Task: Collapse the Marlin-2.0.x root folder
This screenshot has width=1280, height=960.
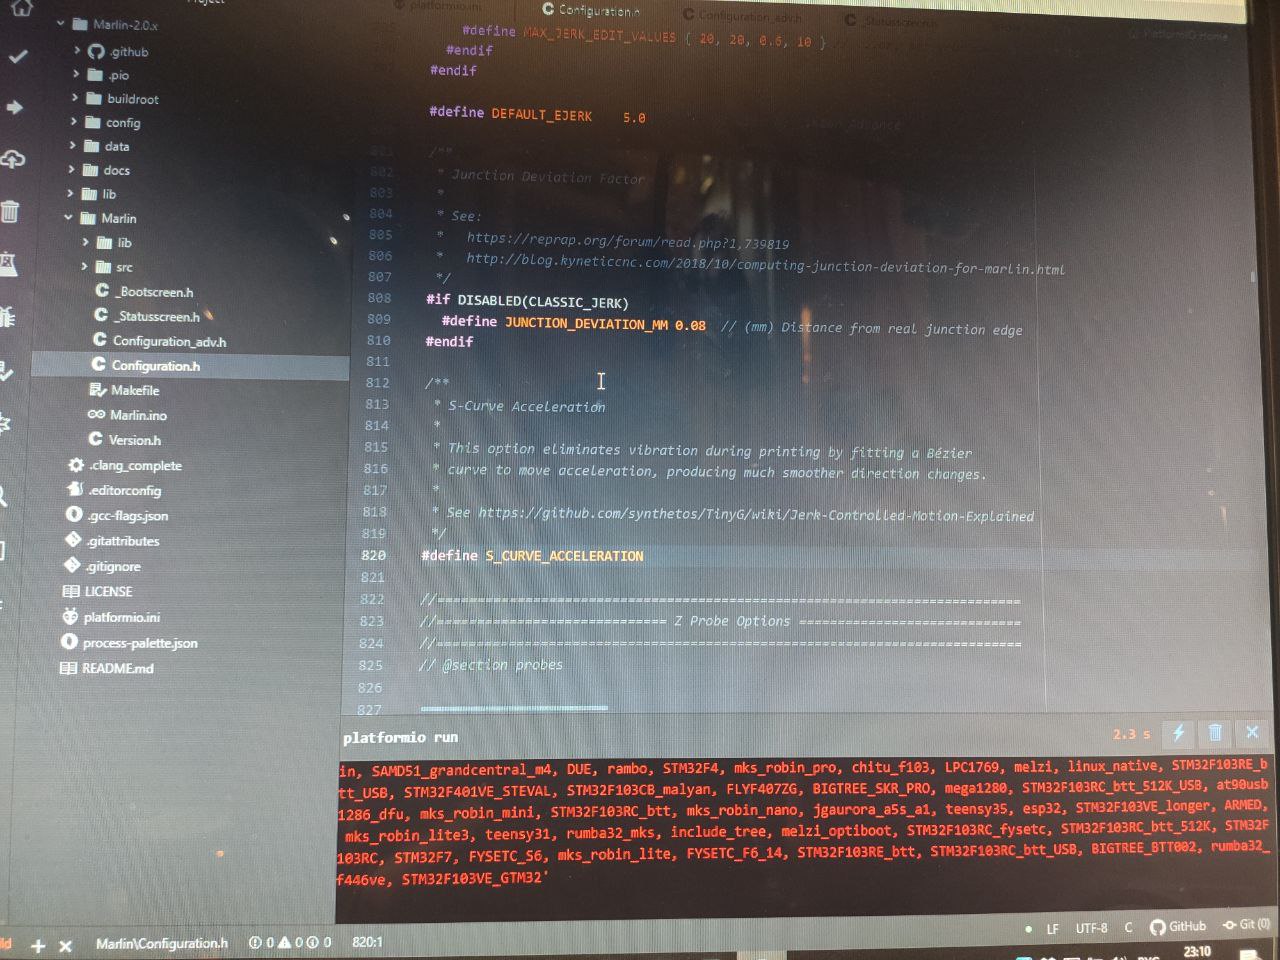Action: [x=61, y=23]
